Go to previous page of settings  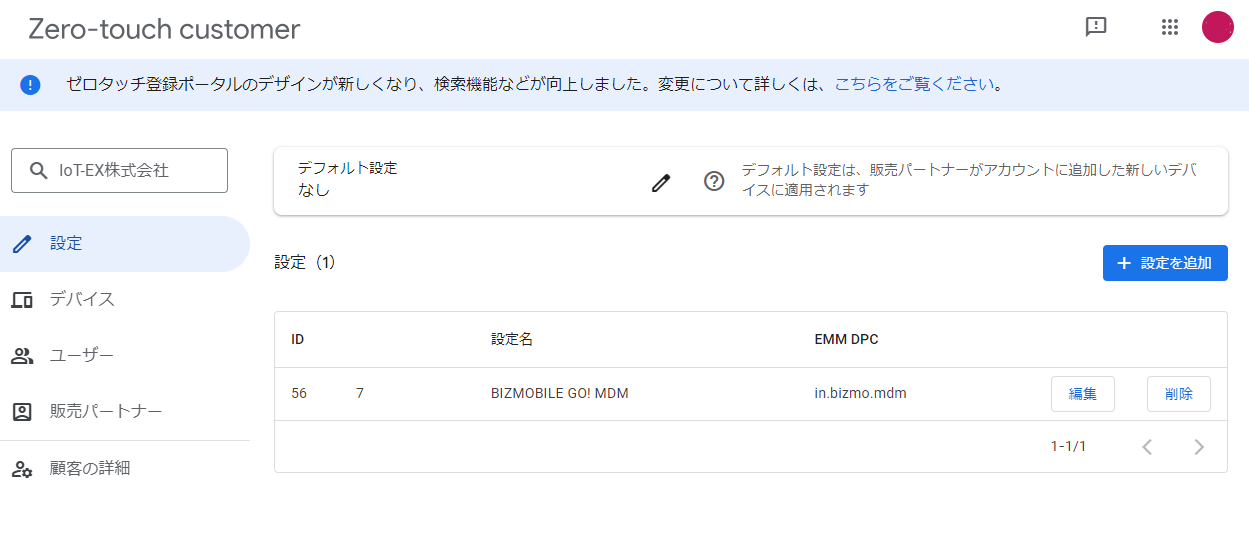(x=1147, y=447)
